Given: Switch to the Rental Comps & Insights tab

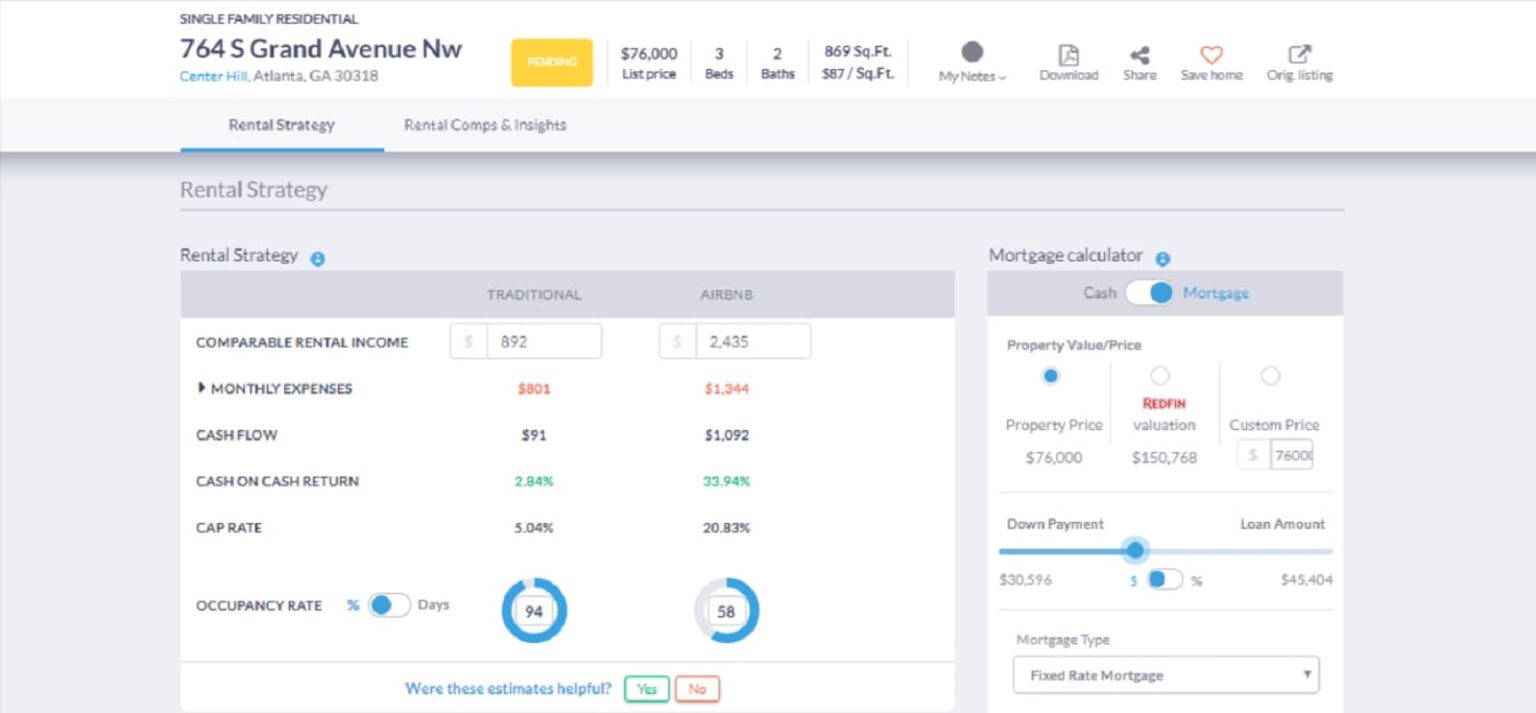Looking at the screenshot, I should (x=484, y=124).
